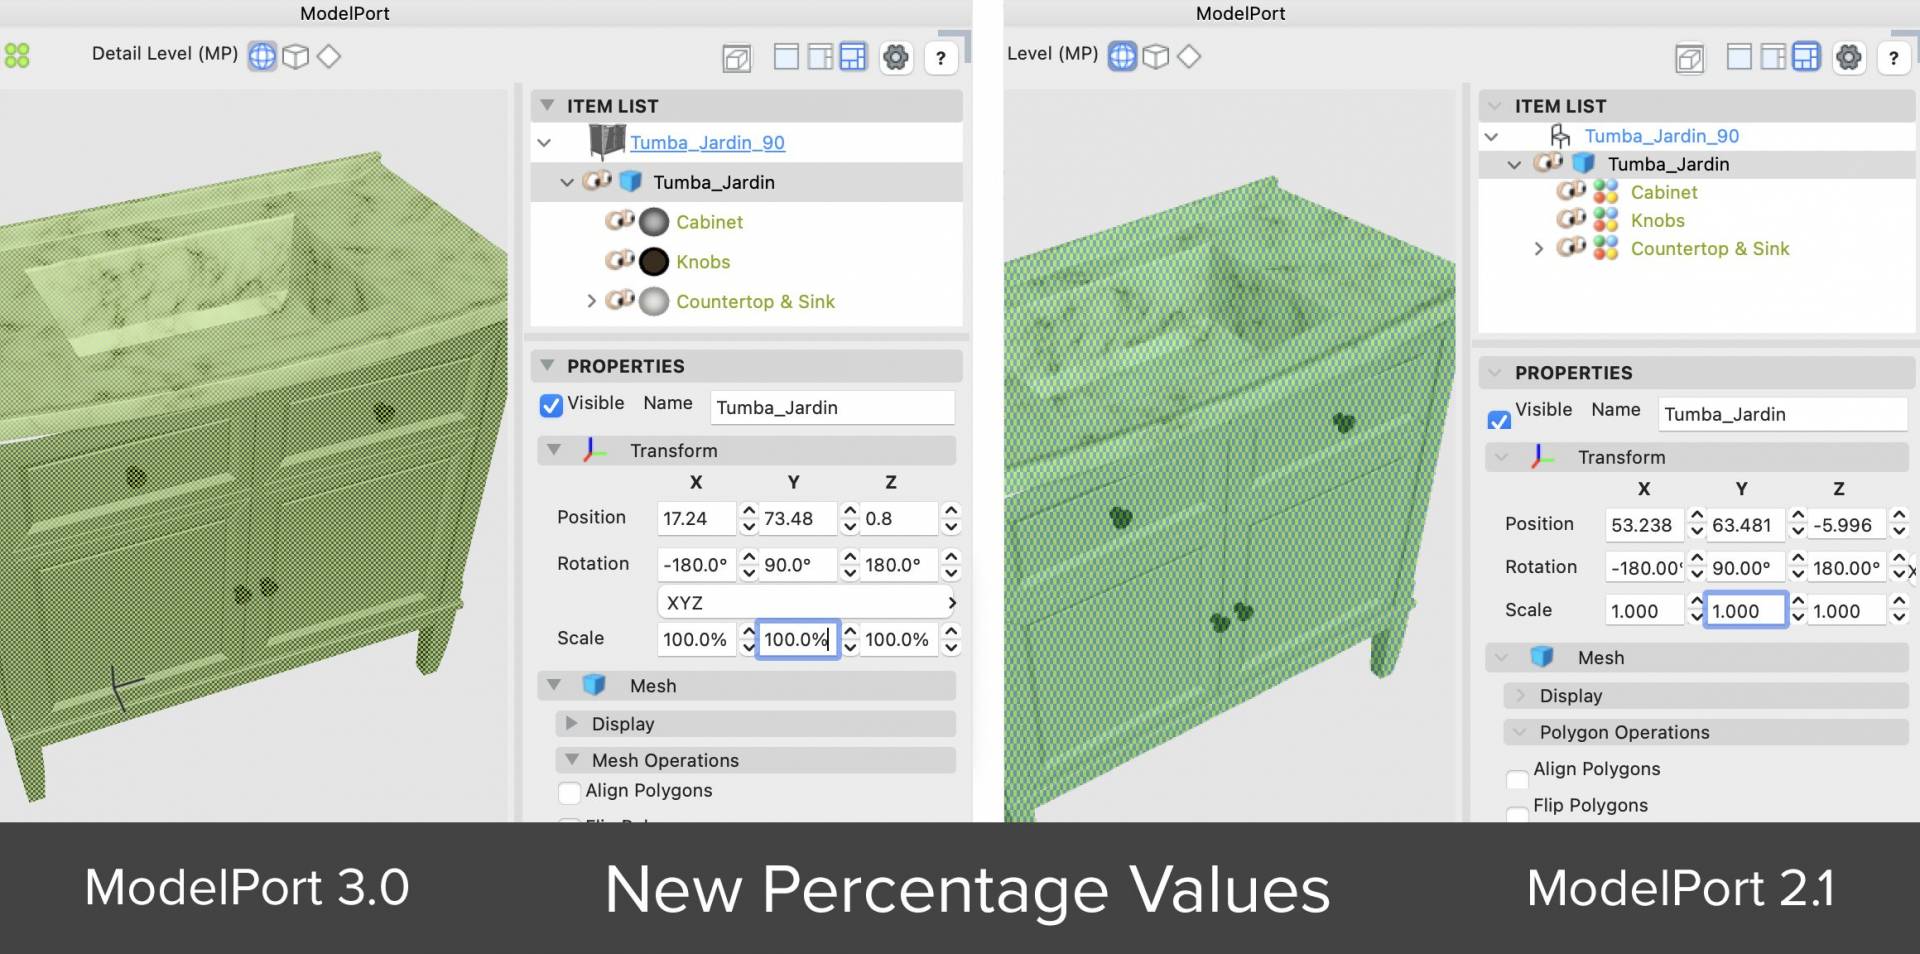Image resolution: width=1920 pixels, height=954 pixels.
Task: Click the Scale Z stepper in 3.0
Action: point(951,639)
